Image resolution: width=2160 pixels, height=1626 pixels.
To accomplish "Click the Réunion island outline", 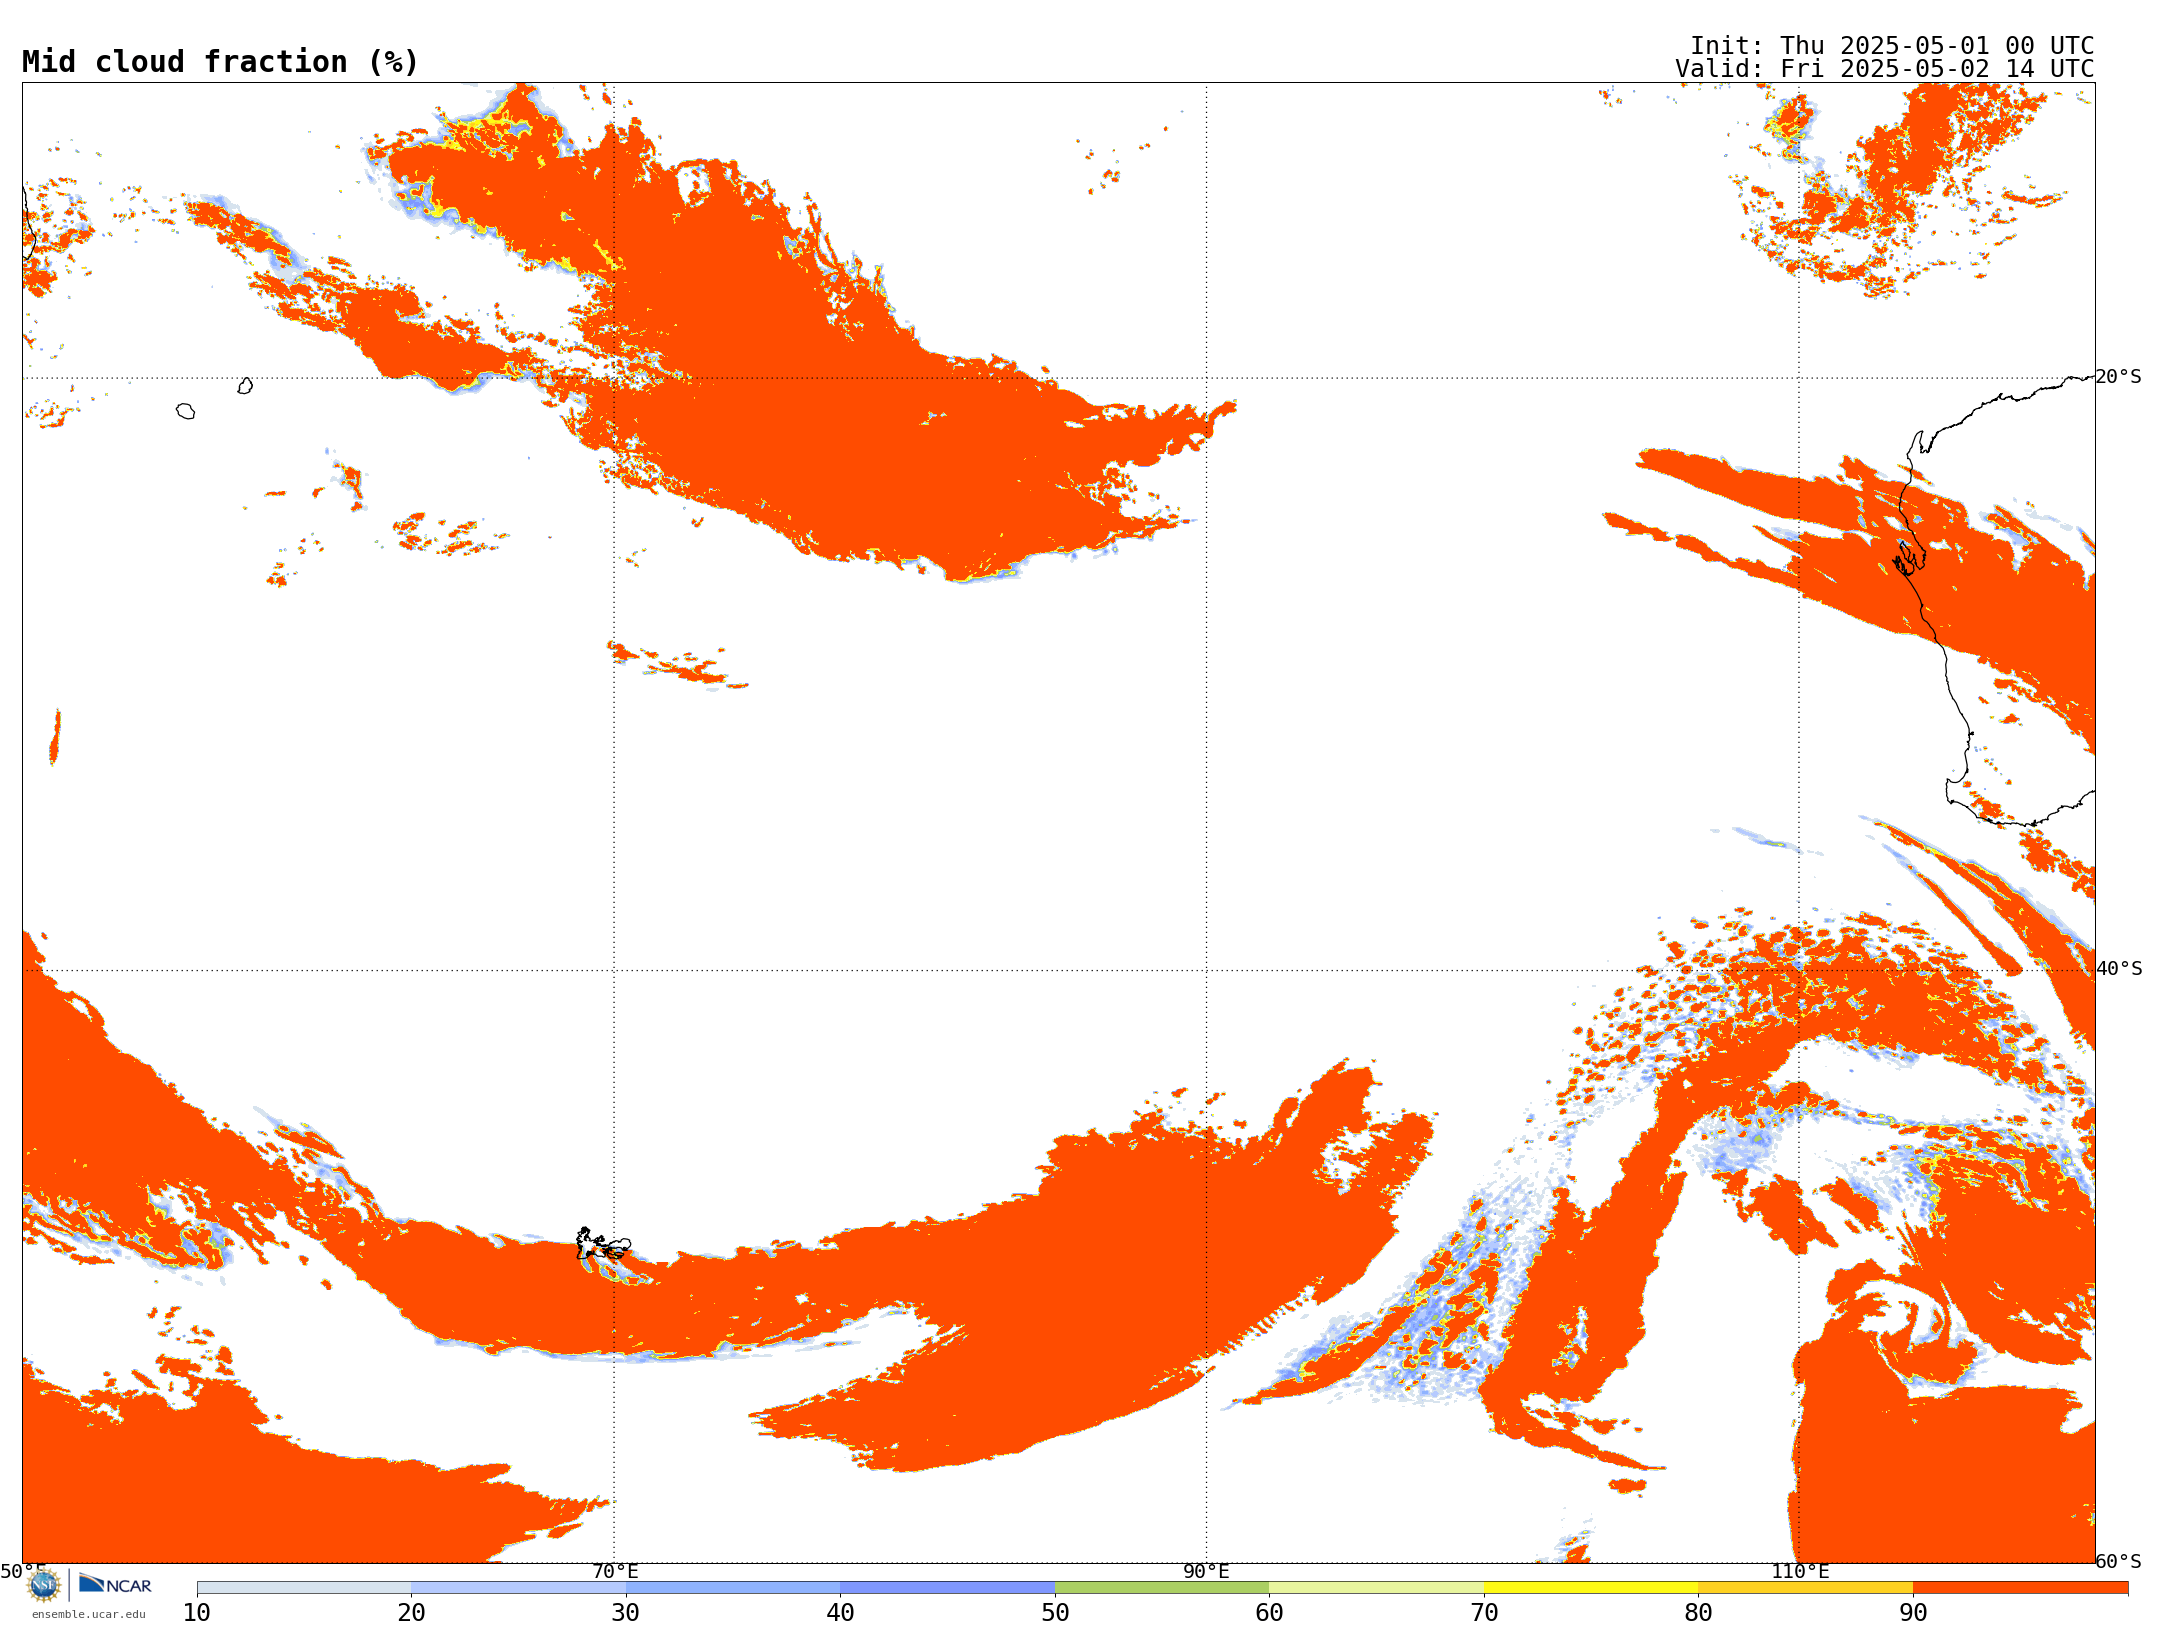I will [185, 411].
